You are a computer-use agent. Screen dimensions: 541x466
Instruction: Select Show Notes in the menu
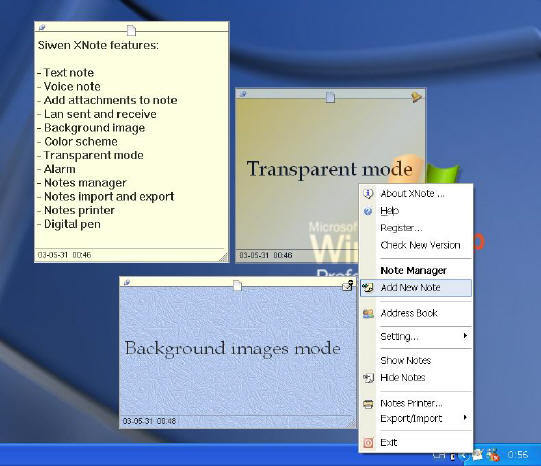pyautogui.click(x=416, y=360)
